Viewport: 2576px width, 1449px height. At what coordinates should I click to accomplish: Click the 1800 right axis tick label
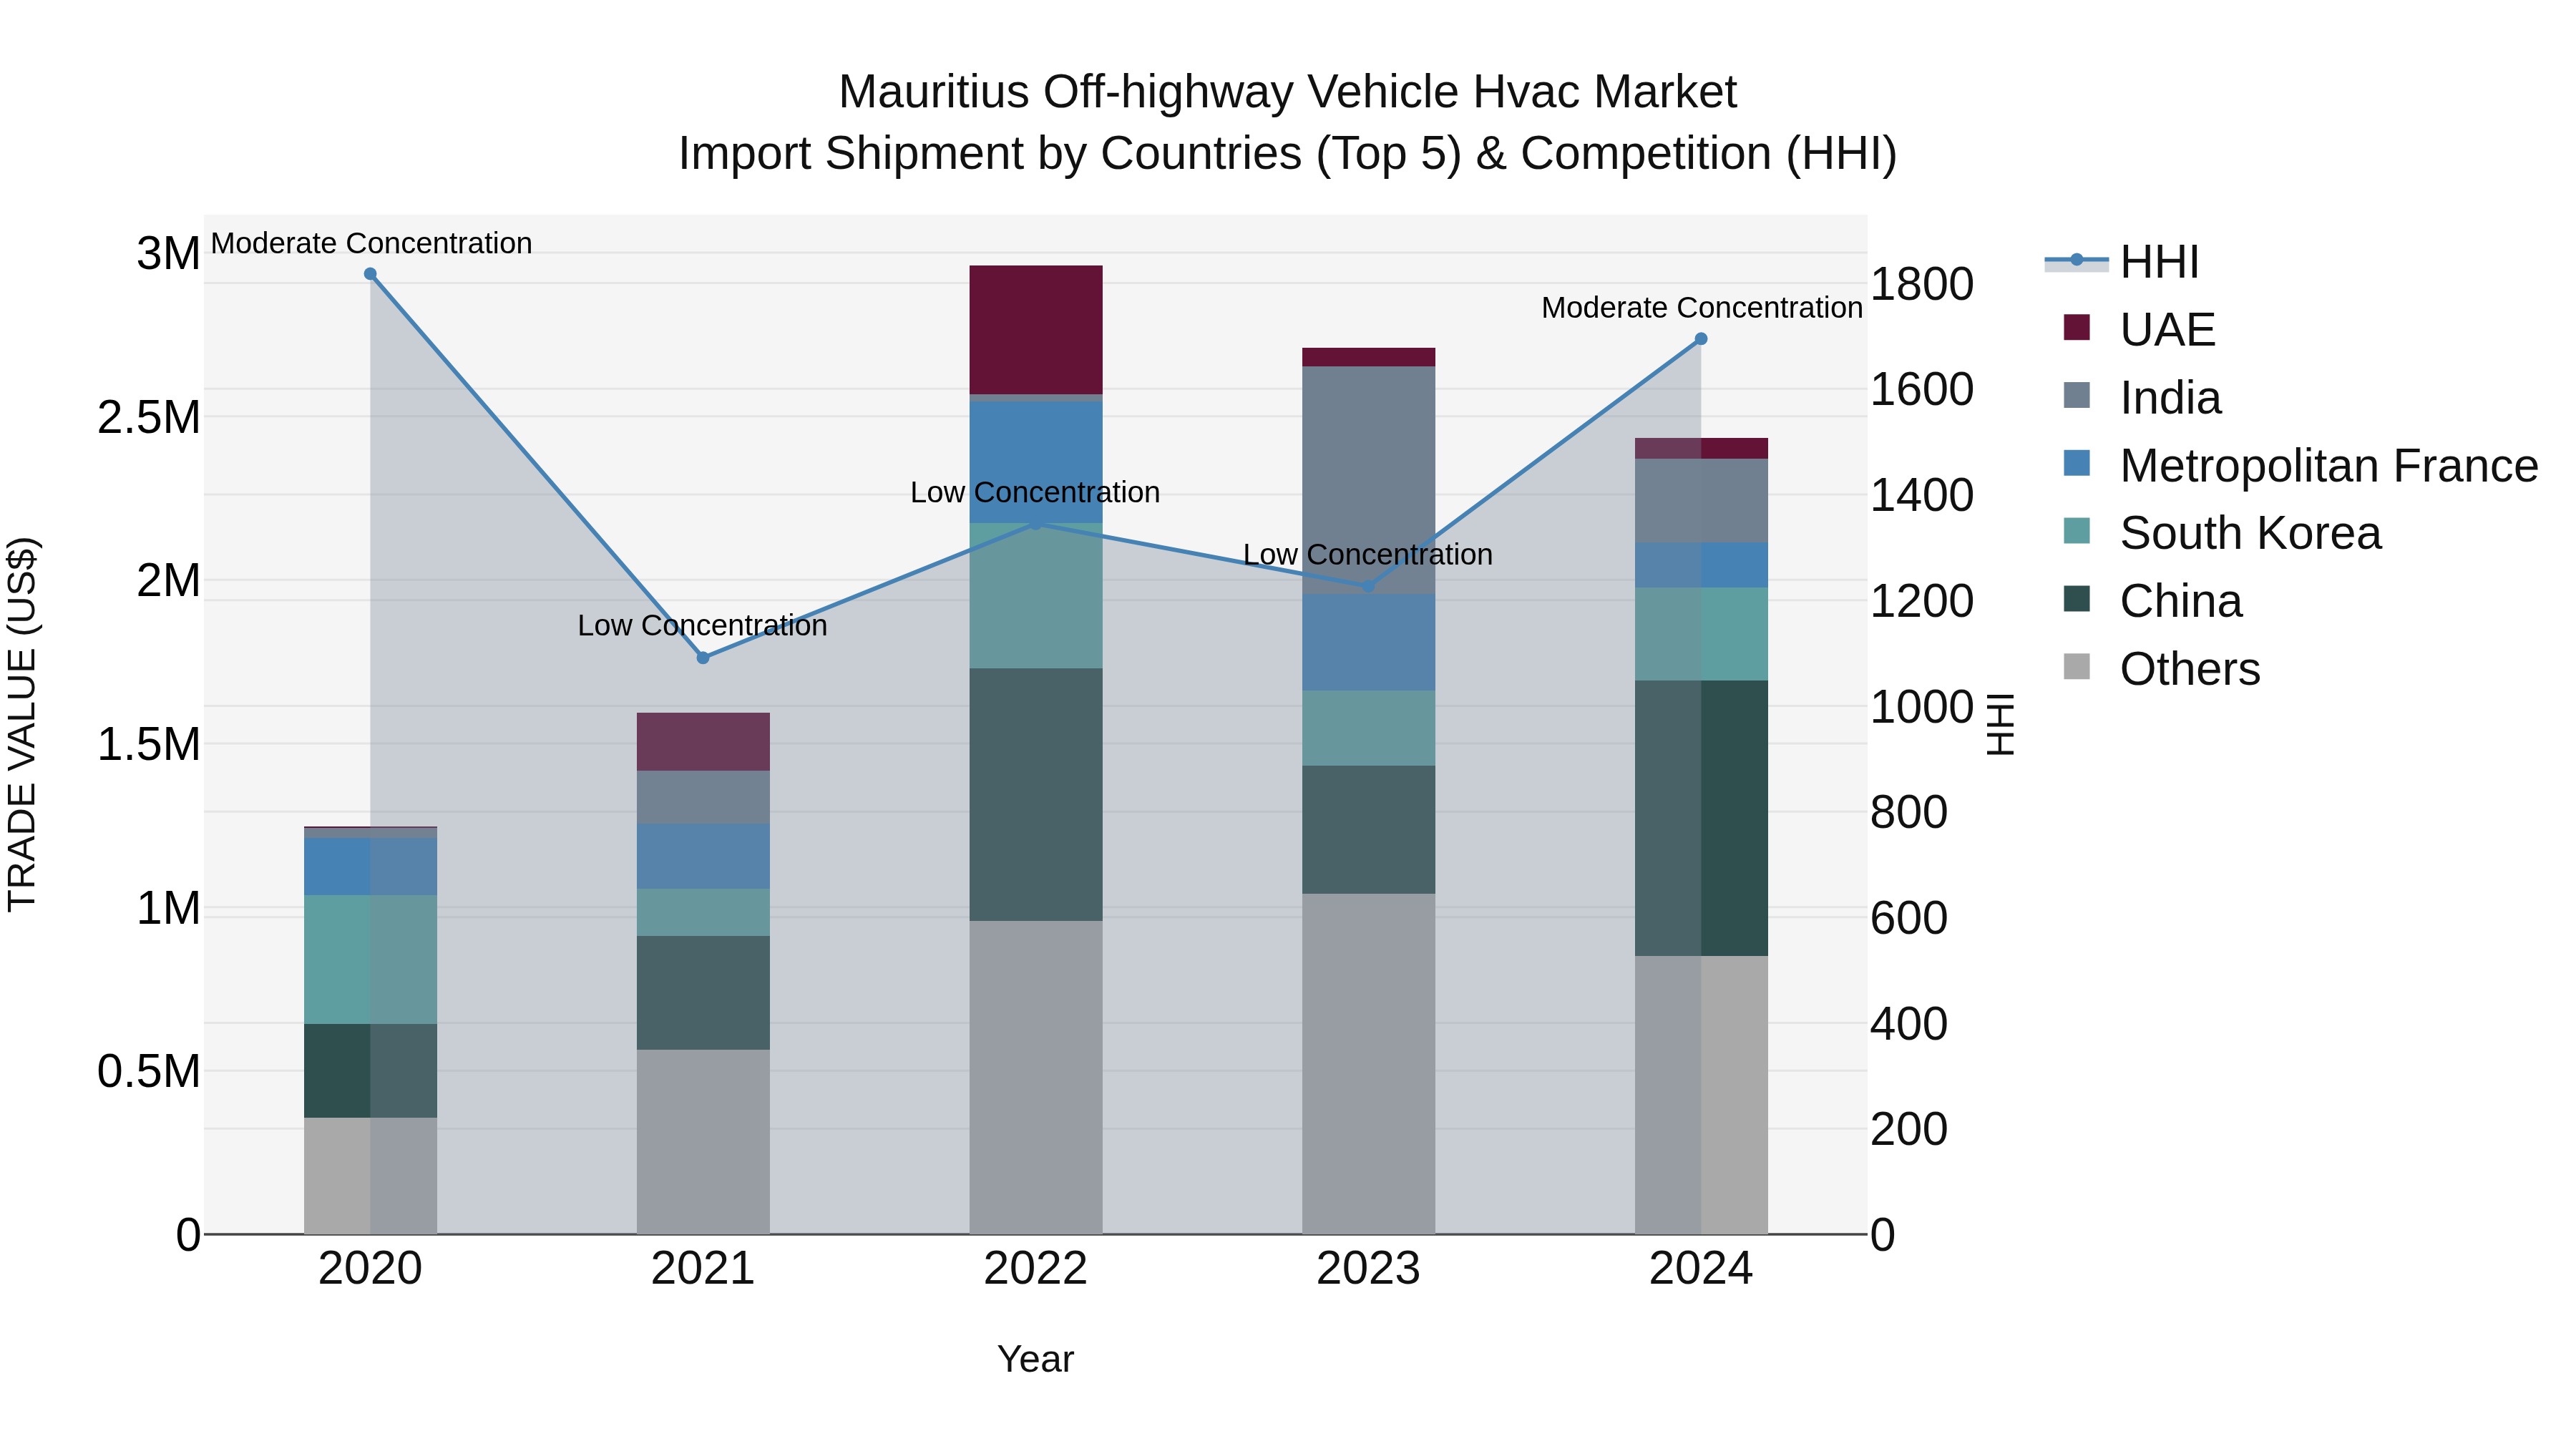(x=1922, y=284)
